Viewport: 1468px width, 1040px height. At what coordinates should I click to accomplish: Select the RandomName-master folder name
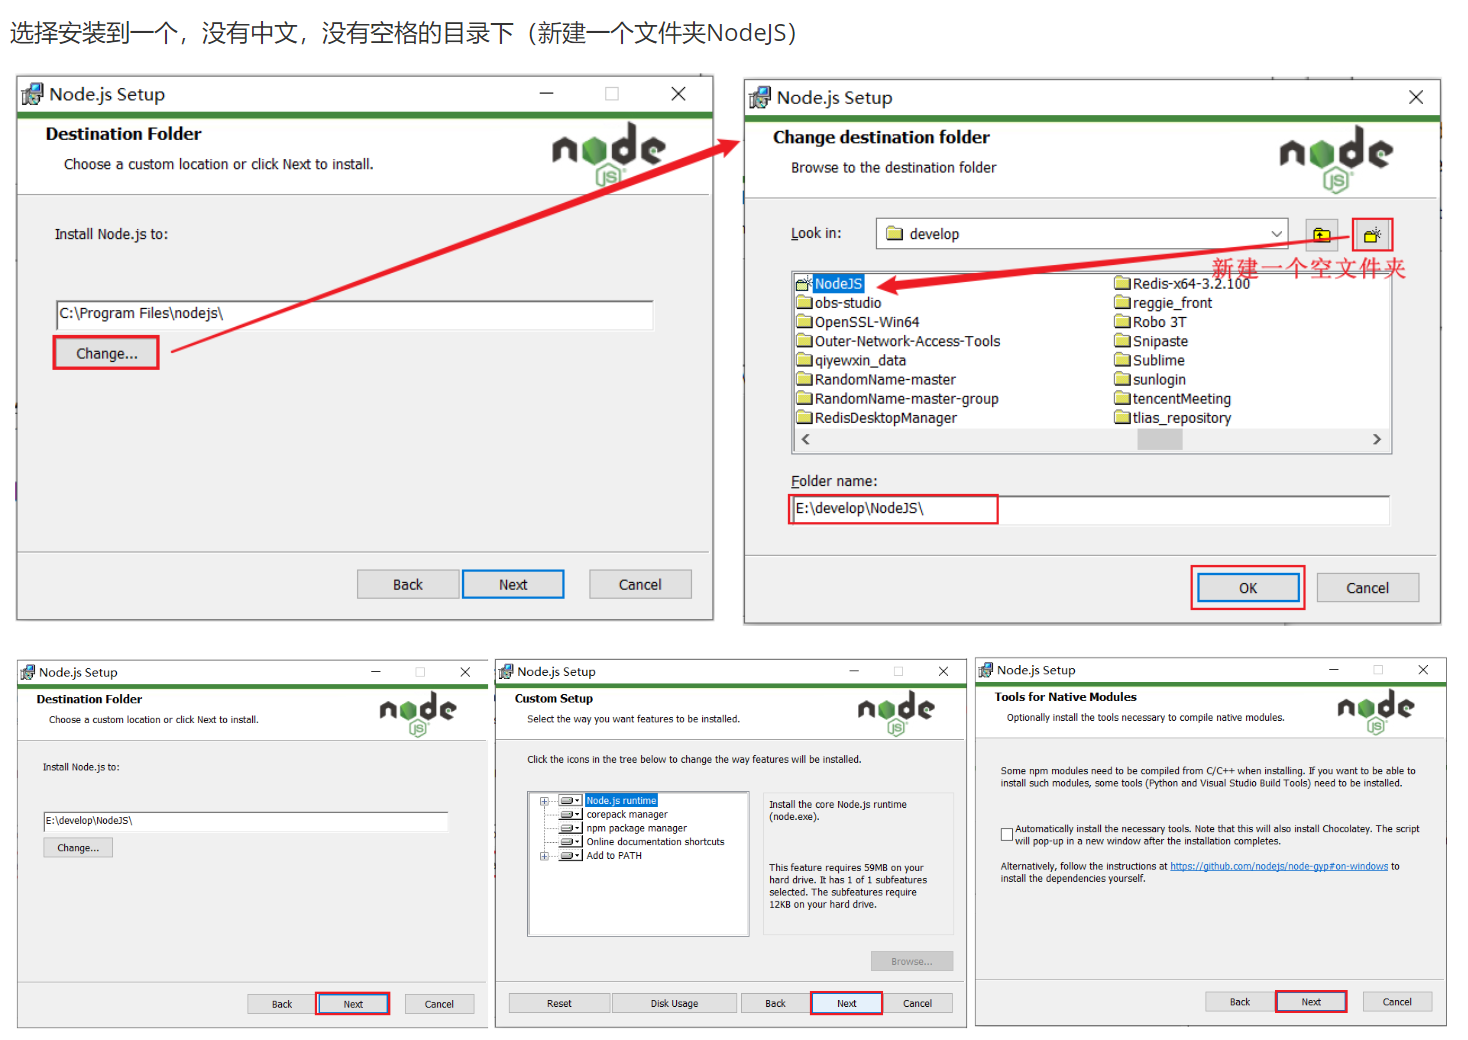[x=885, y=379]
